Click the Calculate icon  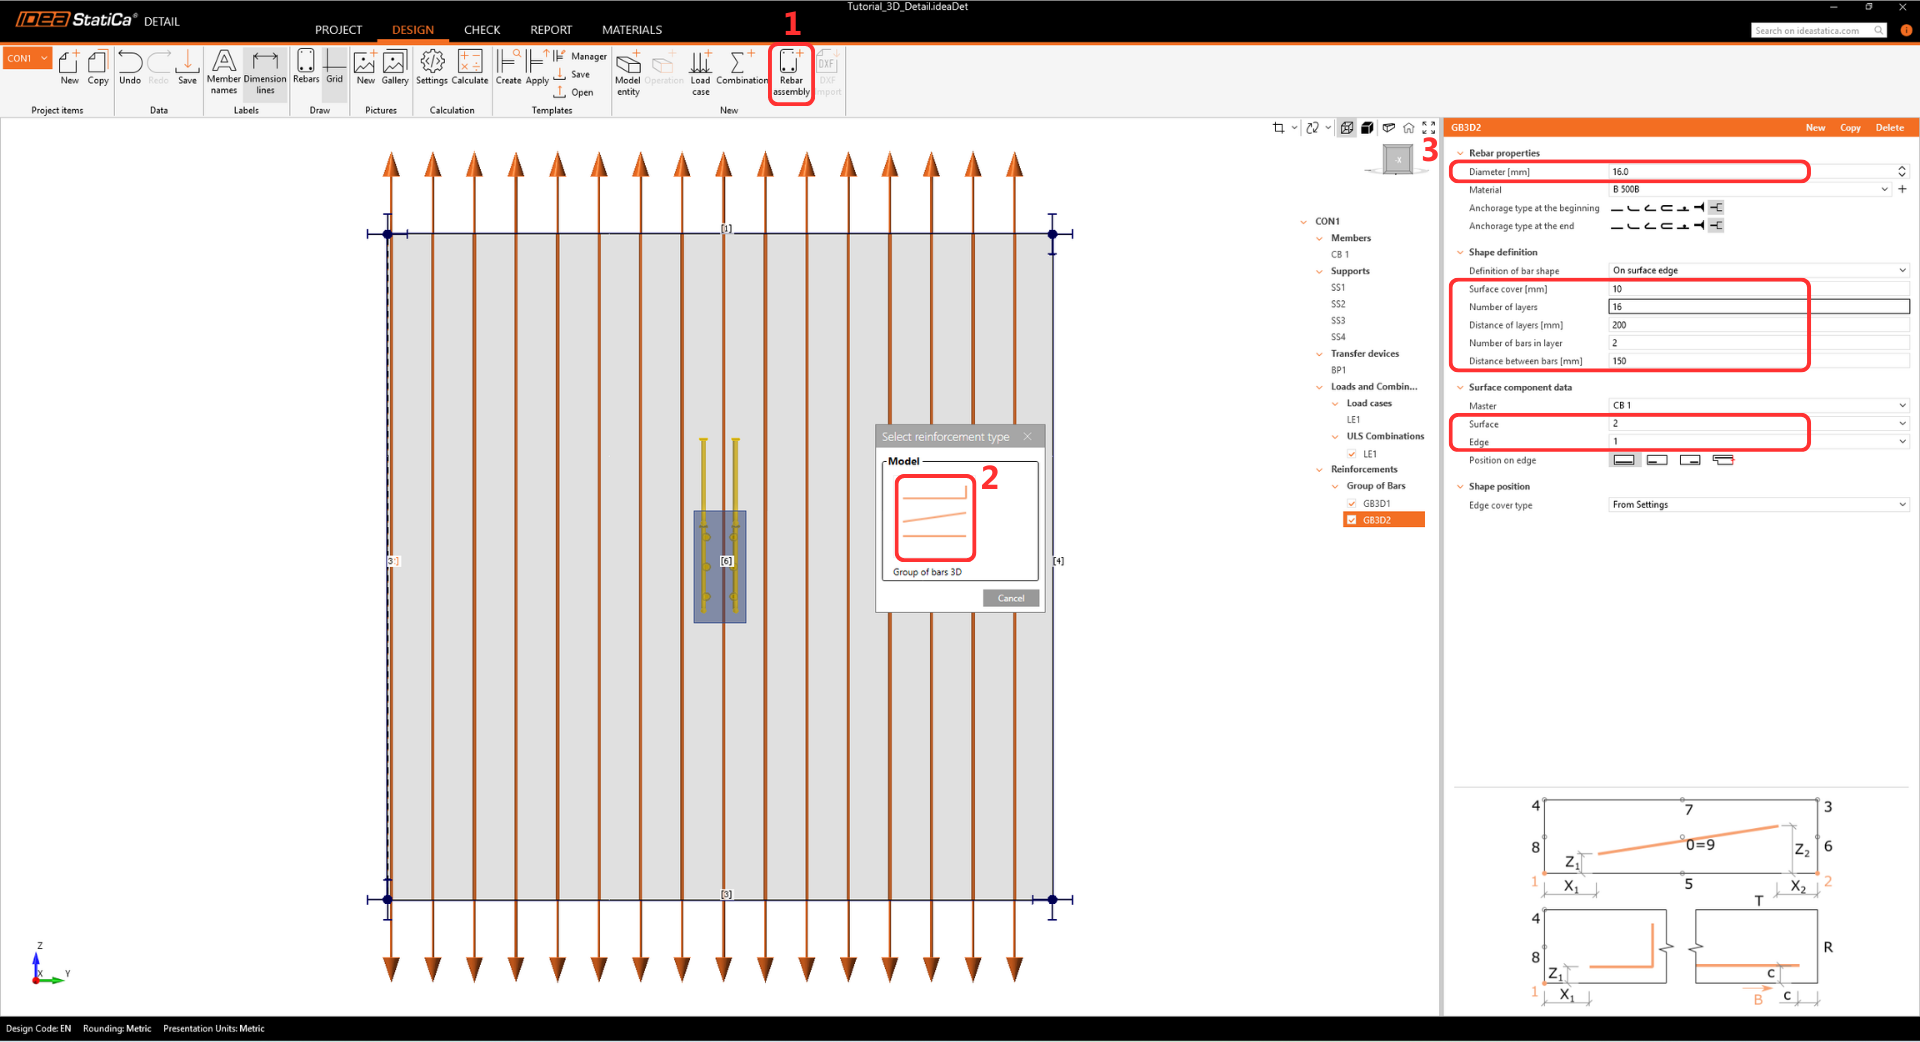pos(469,68)
